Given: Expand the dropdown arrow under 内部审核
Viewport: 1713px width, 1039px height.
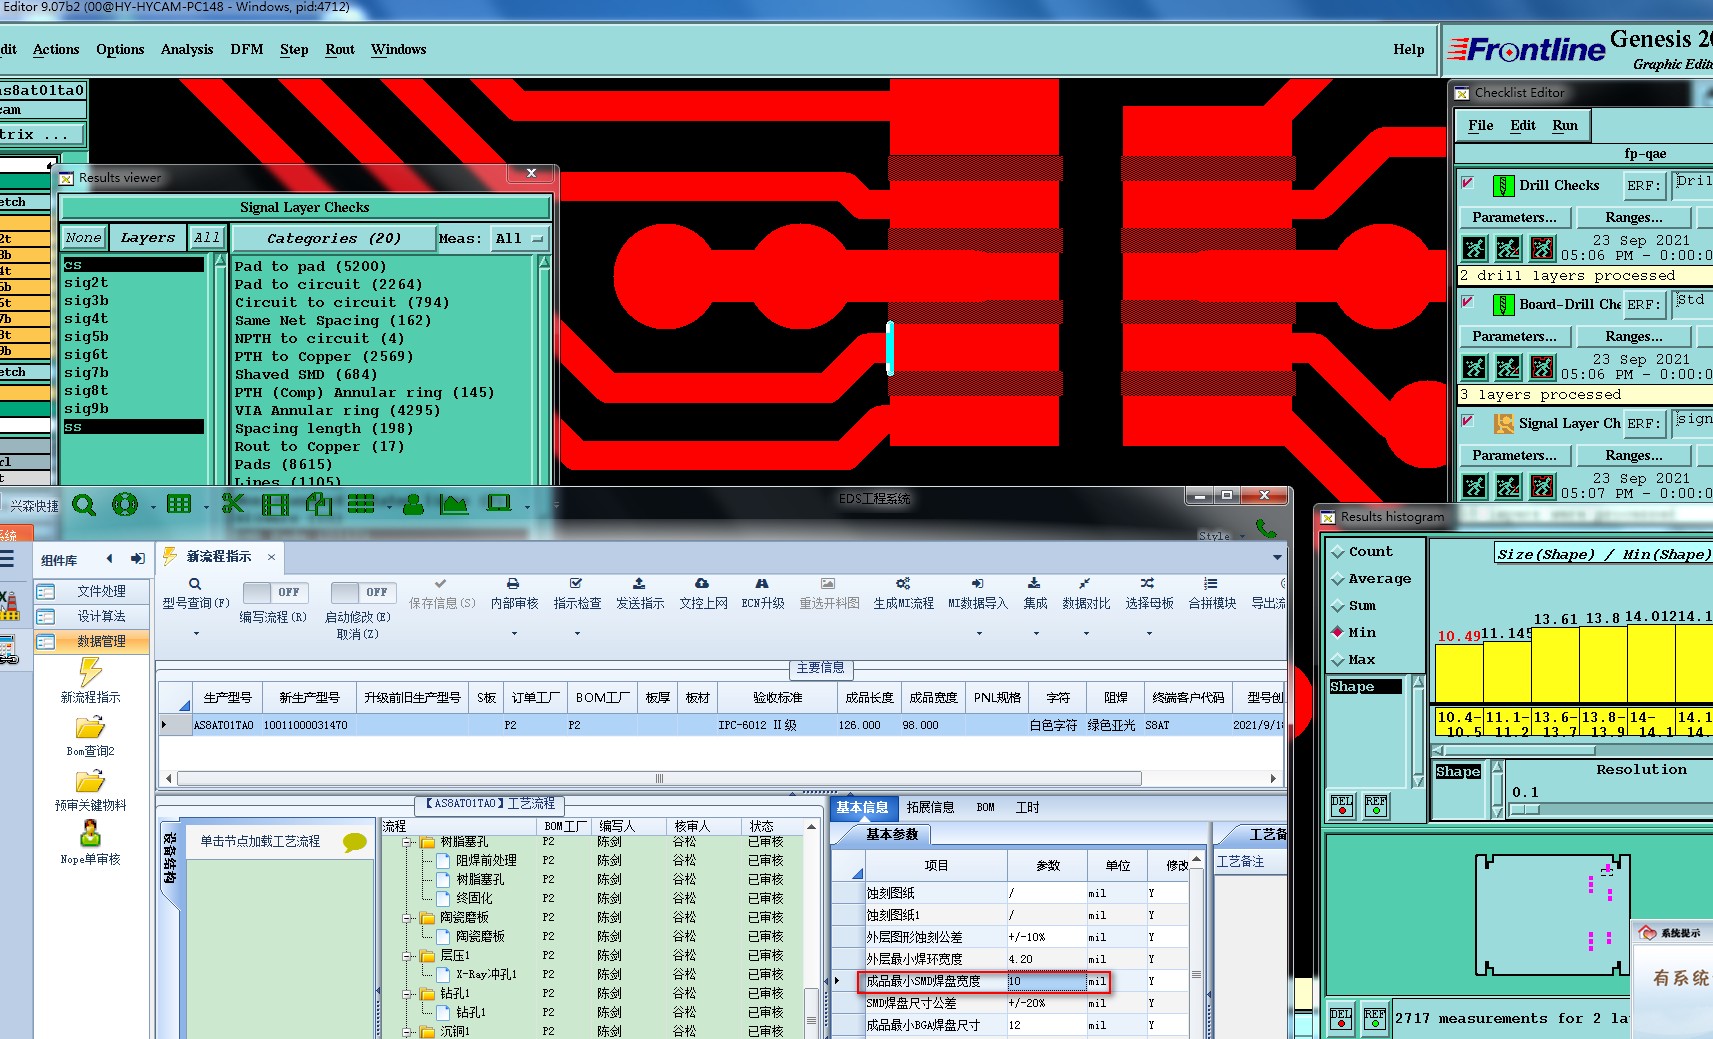Looking at the screenshot, I should click(514, 633).
